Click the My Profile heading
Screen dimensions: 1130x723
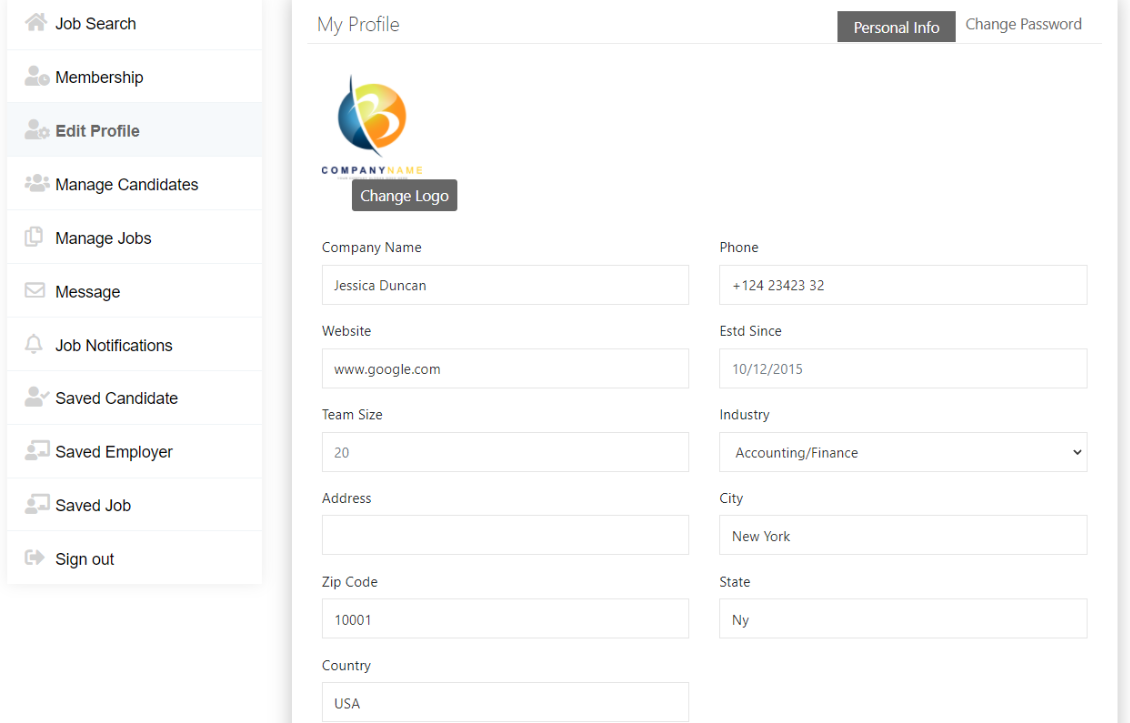coord(358,25)
